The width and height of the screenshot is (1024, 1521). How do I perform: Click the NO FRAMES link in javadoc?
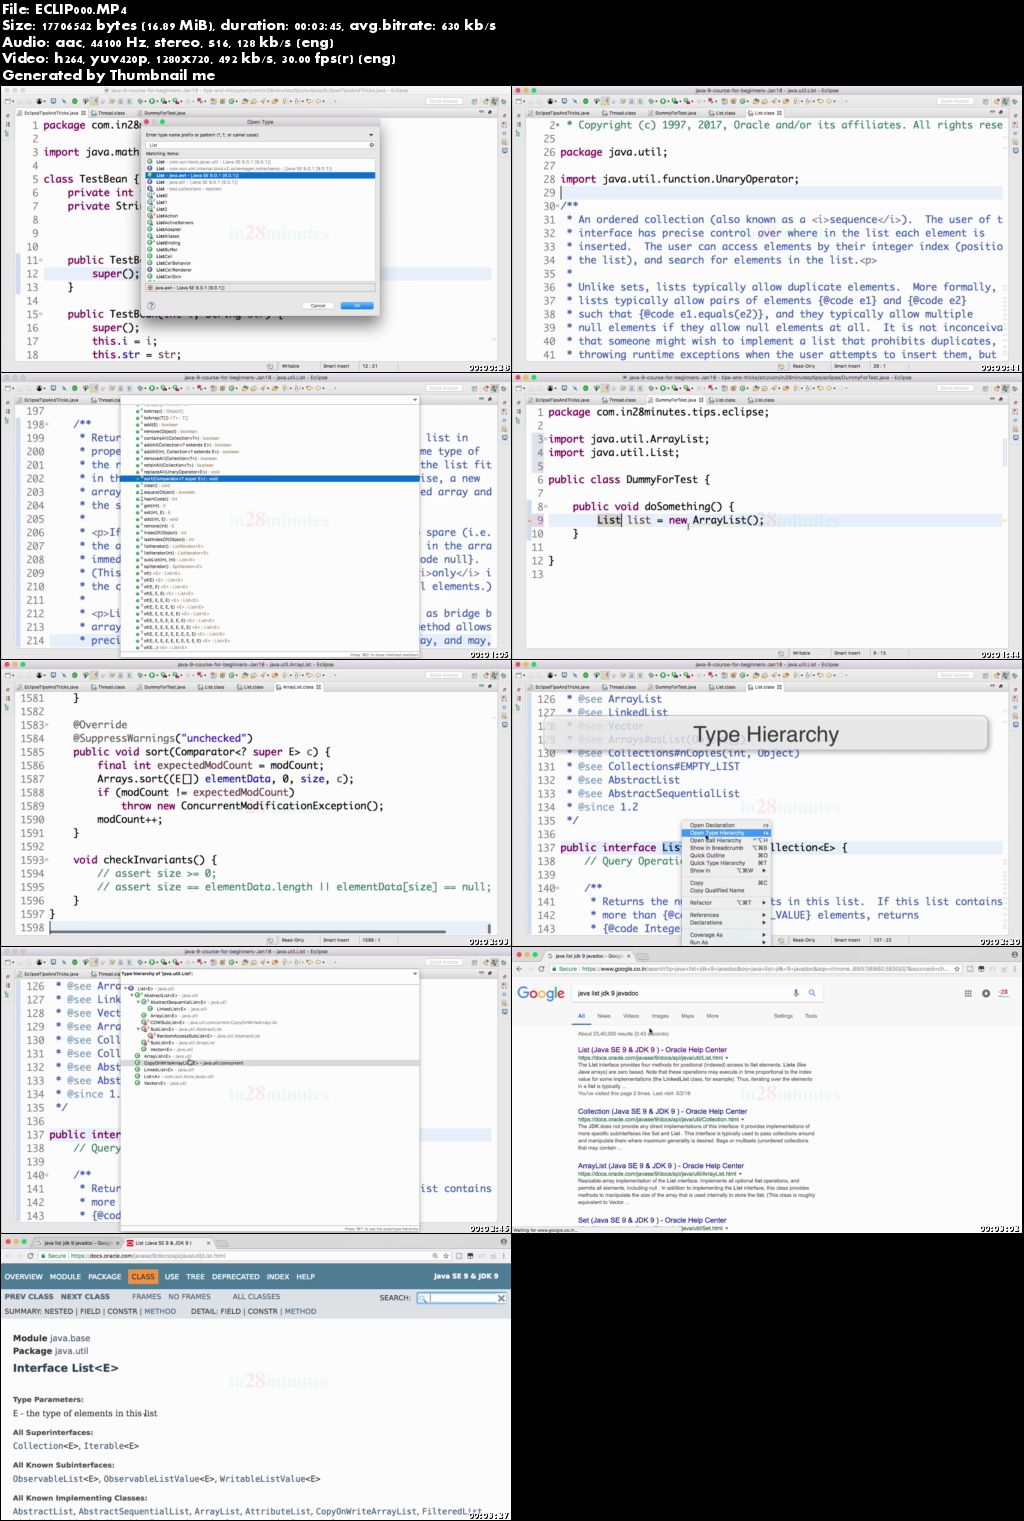click(189, 1297)
